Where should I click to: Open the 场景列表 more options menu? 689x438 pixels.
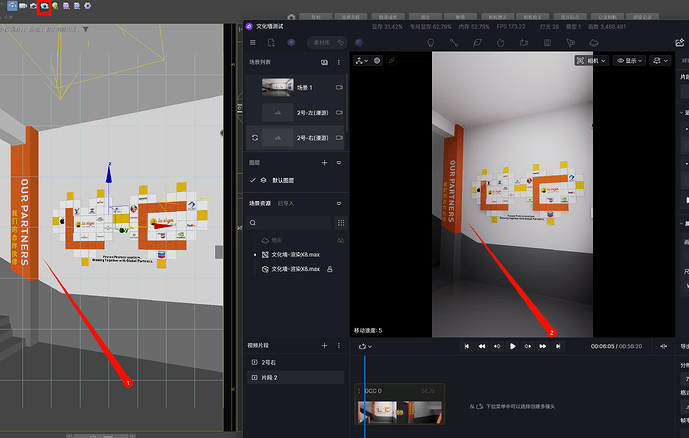click(x=339, y=62)
